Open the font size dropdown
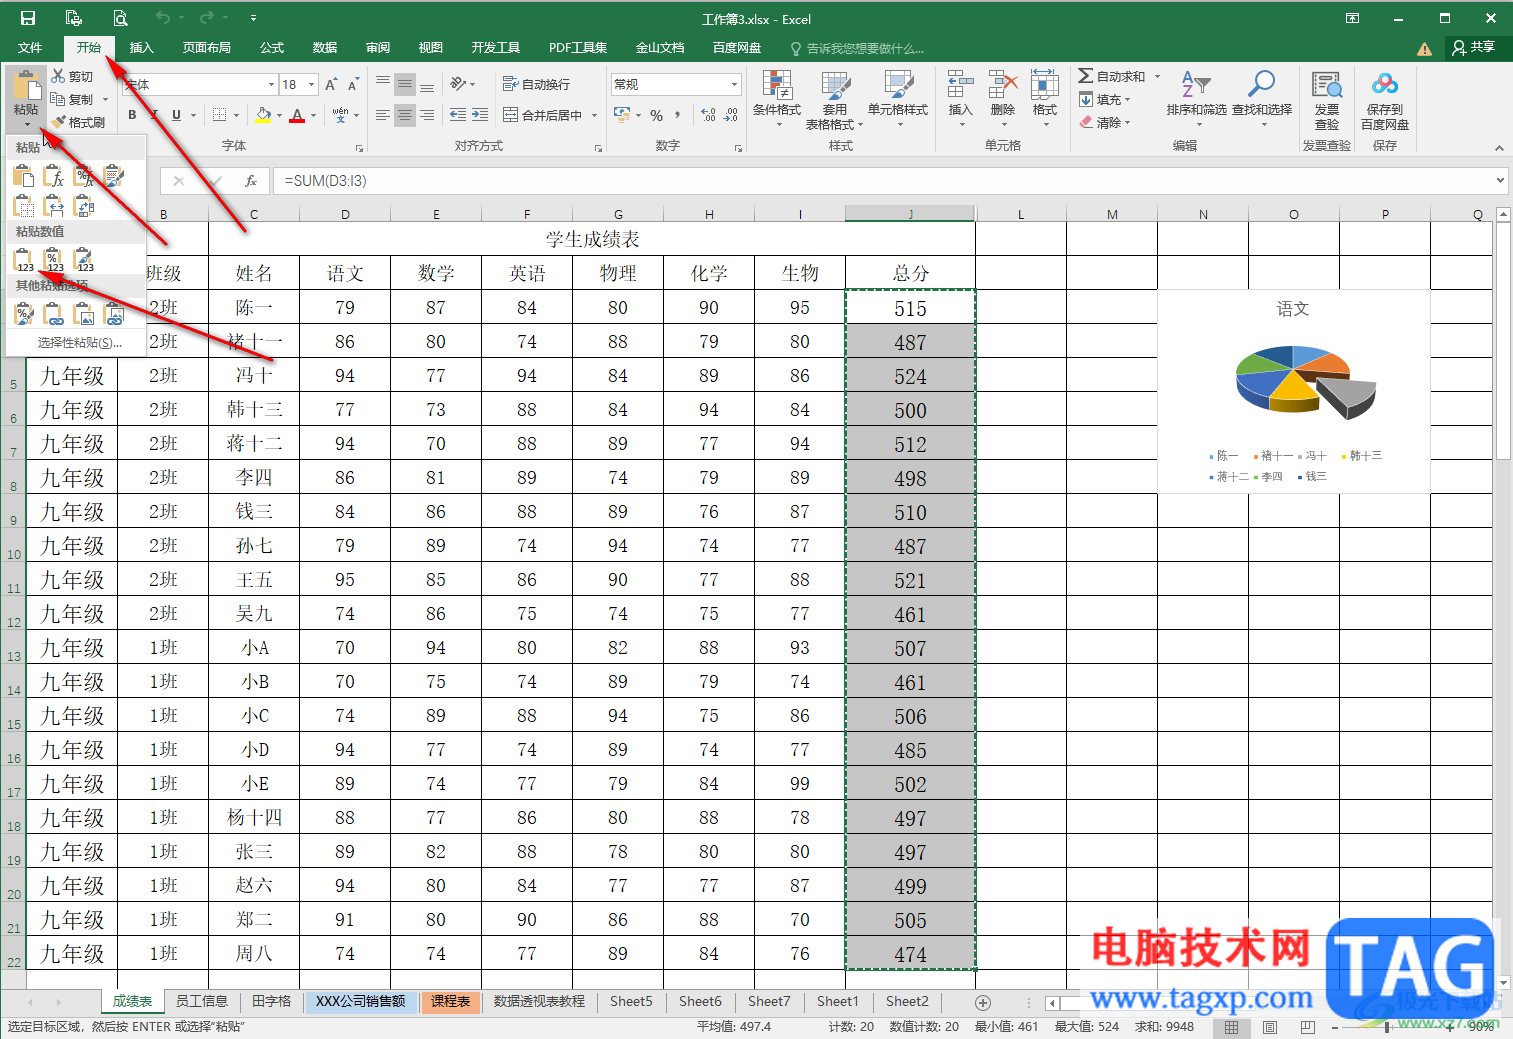Viewport: 1513px width, 1039px height. click(312, 85)
